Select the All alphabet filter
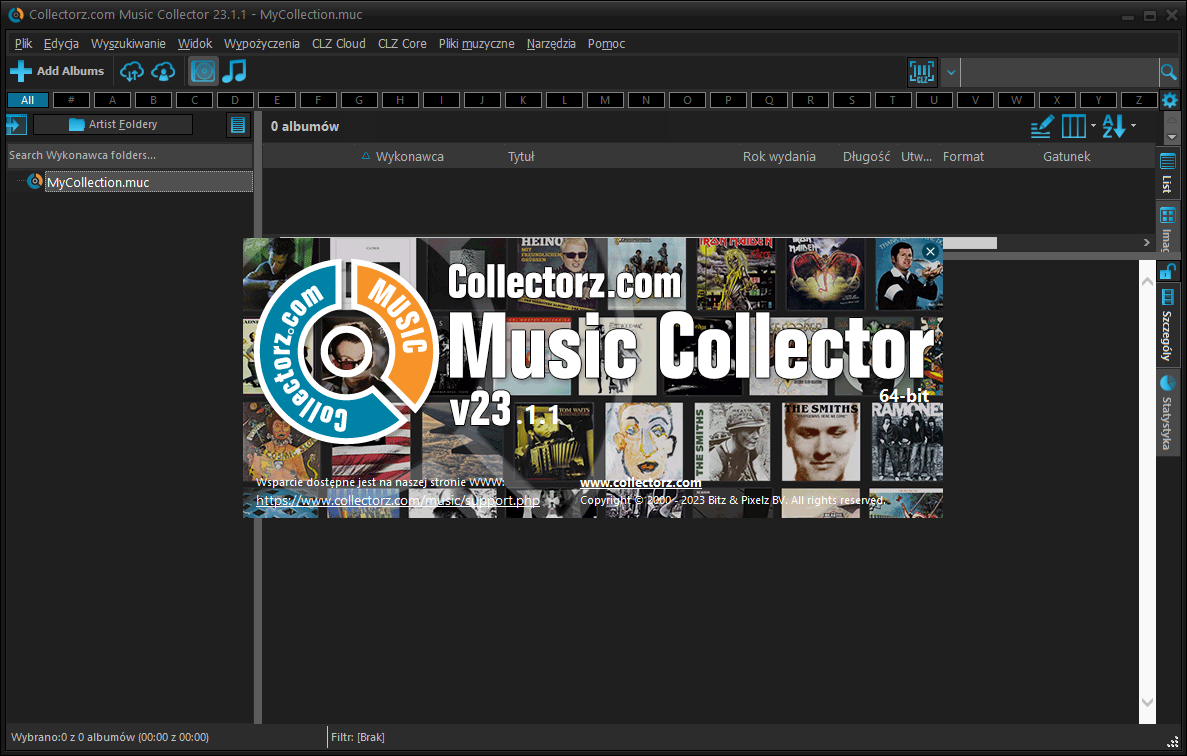The width and height of the screenshot is (1187, 756). pos(28,100)
